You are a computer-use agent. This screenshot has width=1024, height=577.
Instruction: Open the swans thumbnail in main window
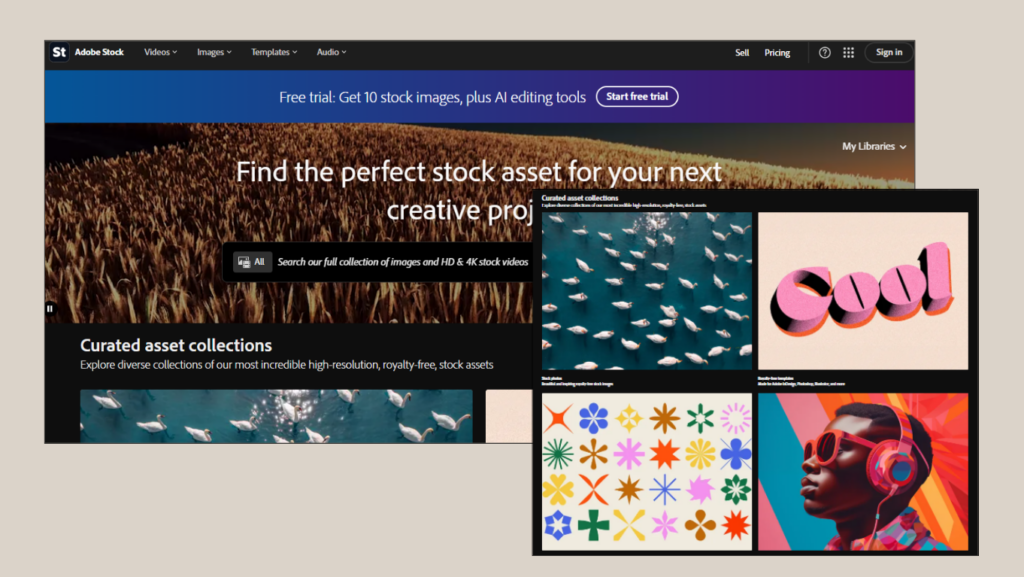click(x=276, y=416)
